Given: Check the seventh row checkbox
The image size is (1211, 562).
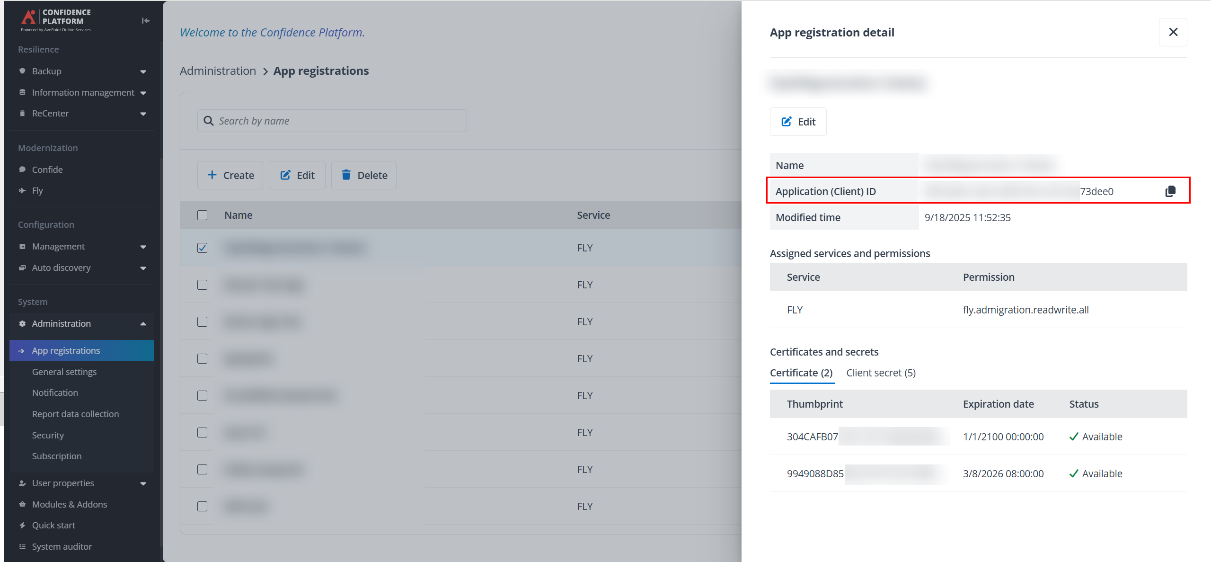Looking at the screenshot, I should [x=203, y=470].
